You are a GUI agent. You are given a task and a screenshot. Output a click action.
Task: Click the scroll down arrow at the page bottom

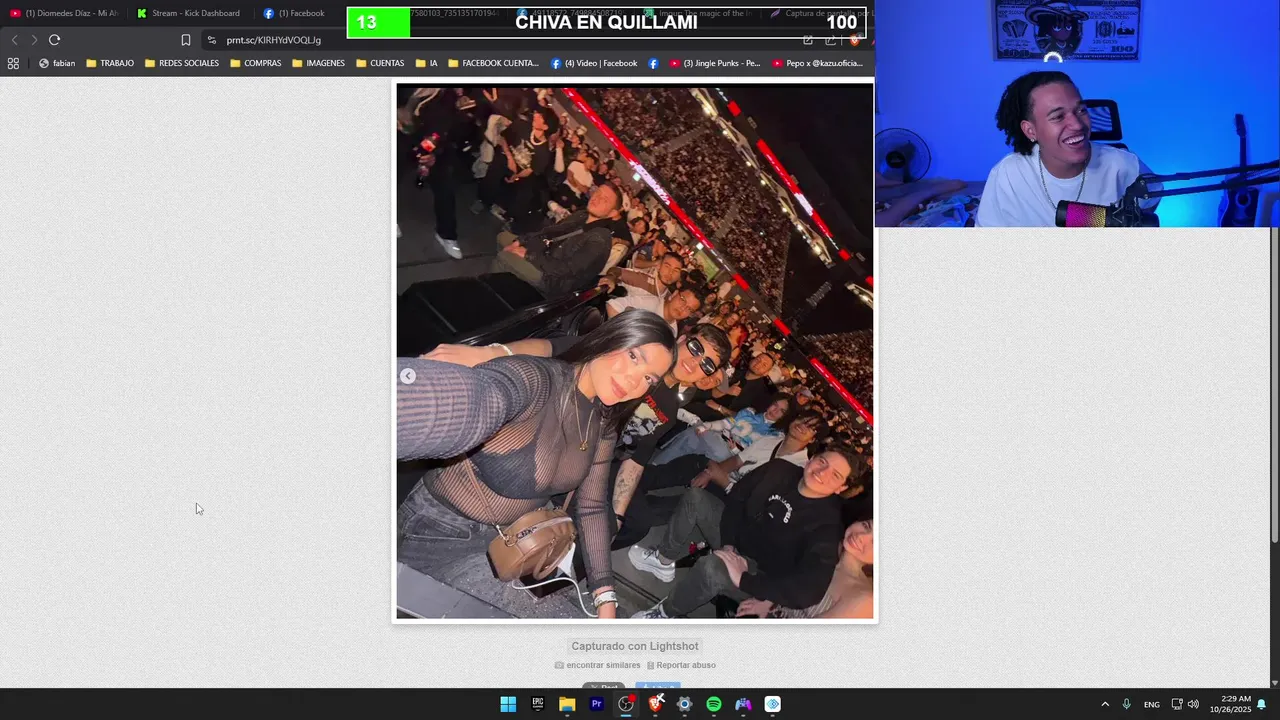point(1274,683)
